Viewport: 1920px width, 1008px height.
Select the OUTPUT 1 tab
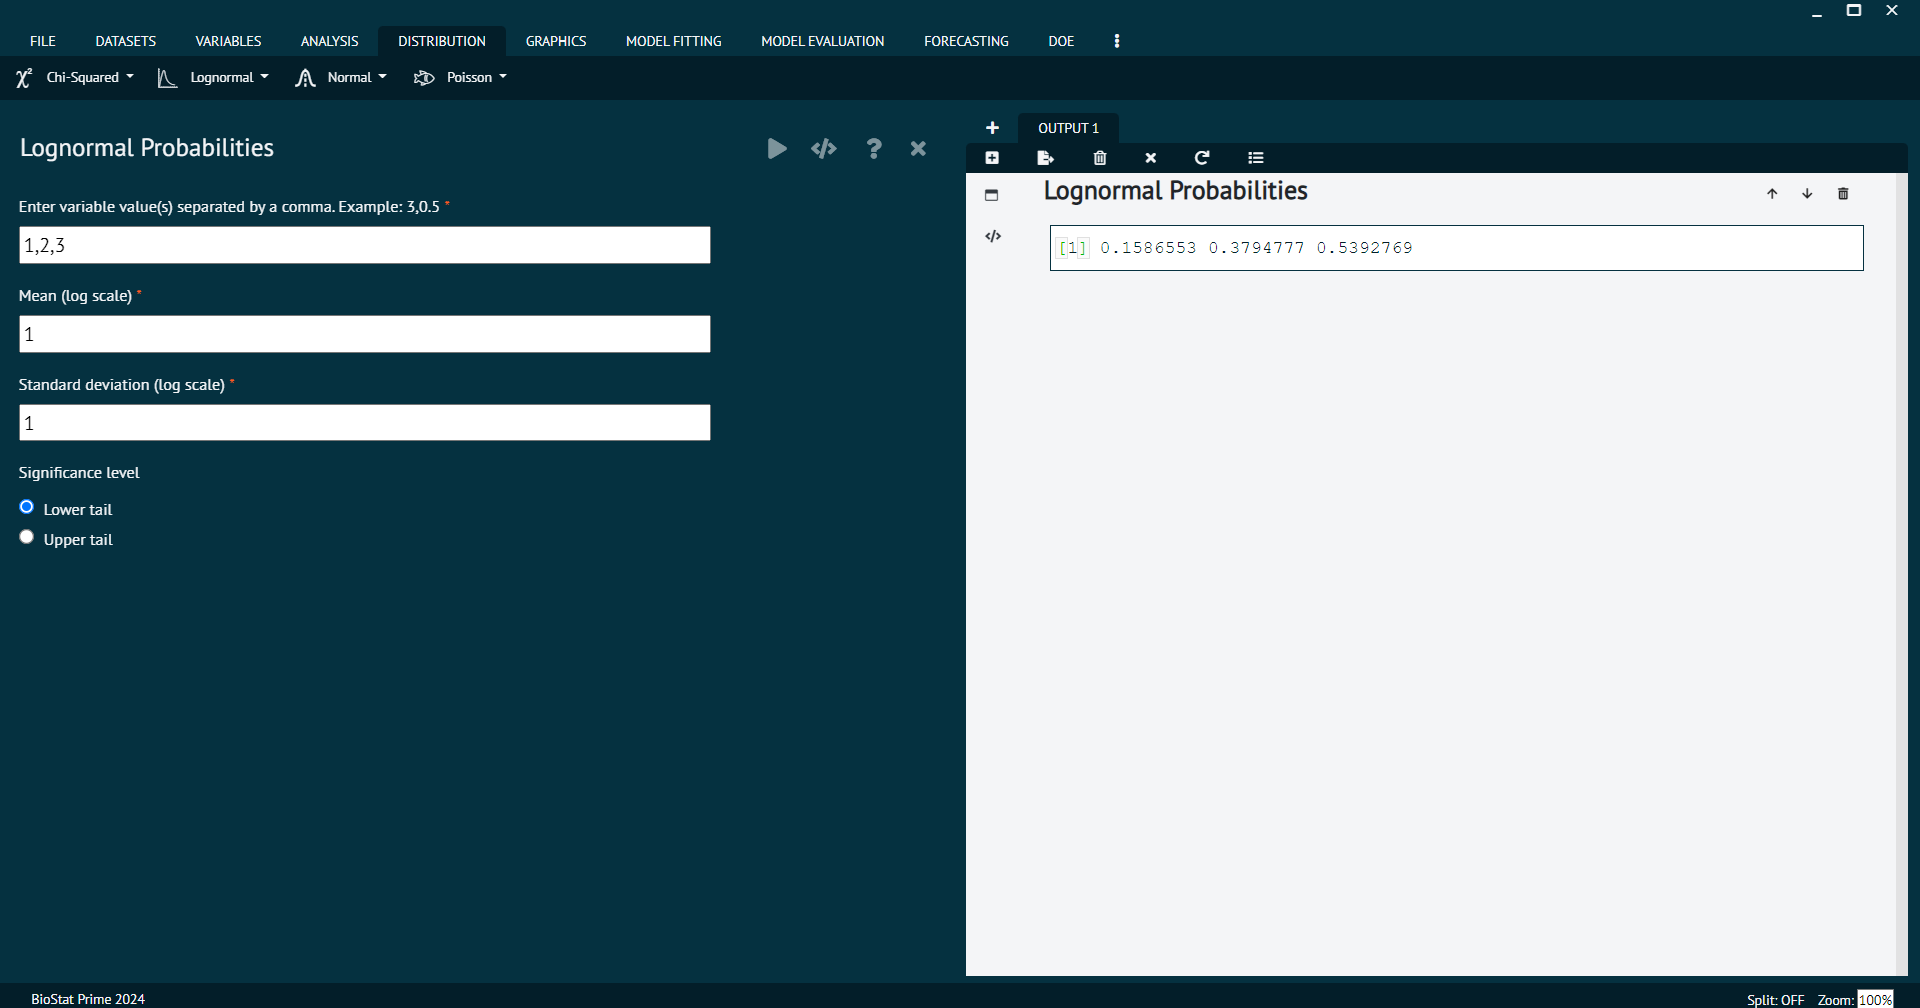tap(1068, 128)
